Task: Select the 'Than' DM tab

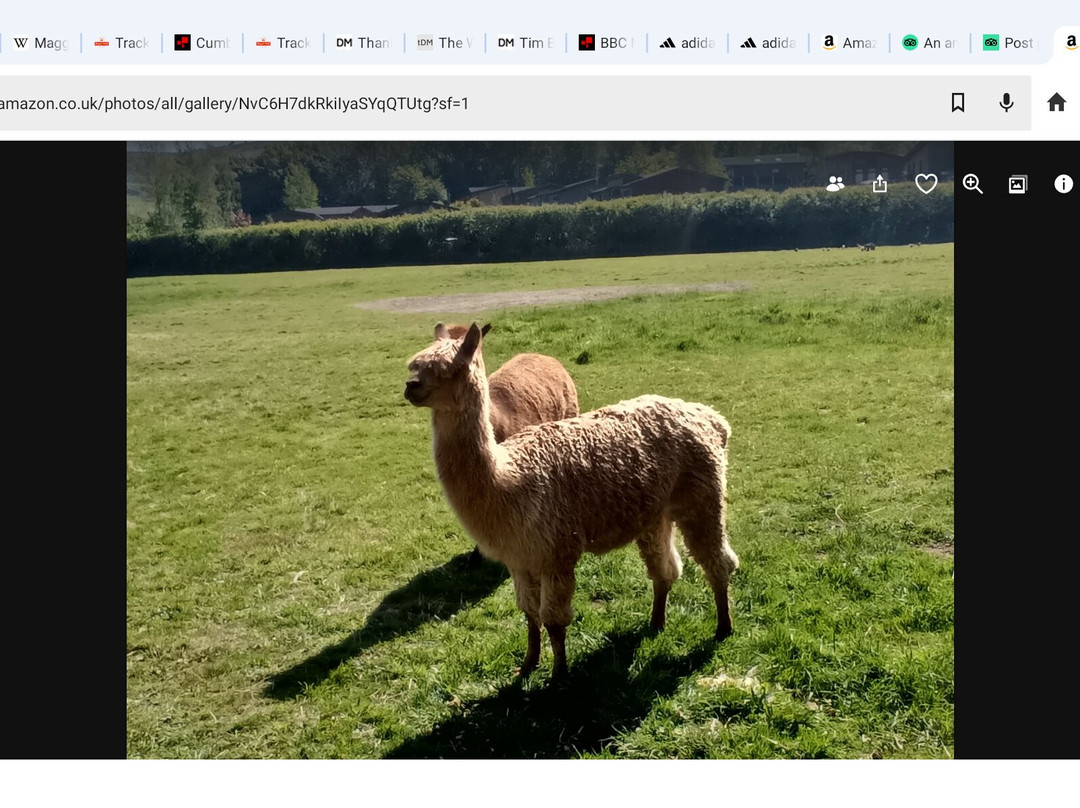Action: click(x=363, y=43)
